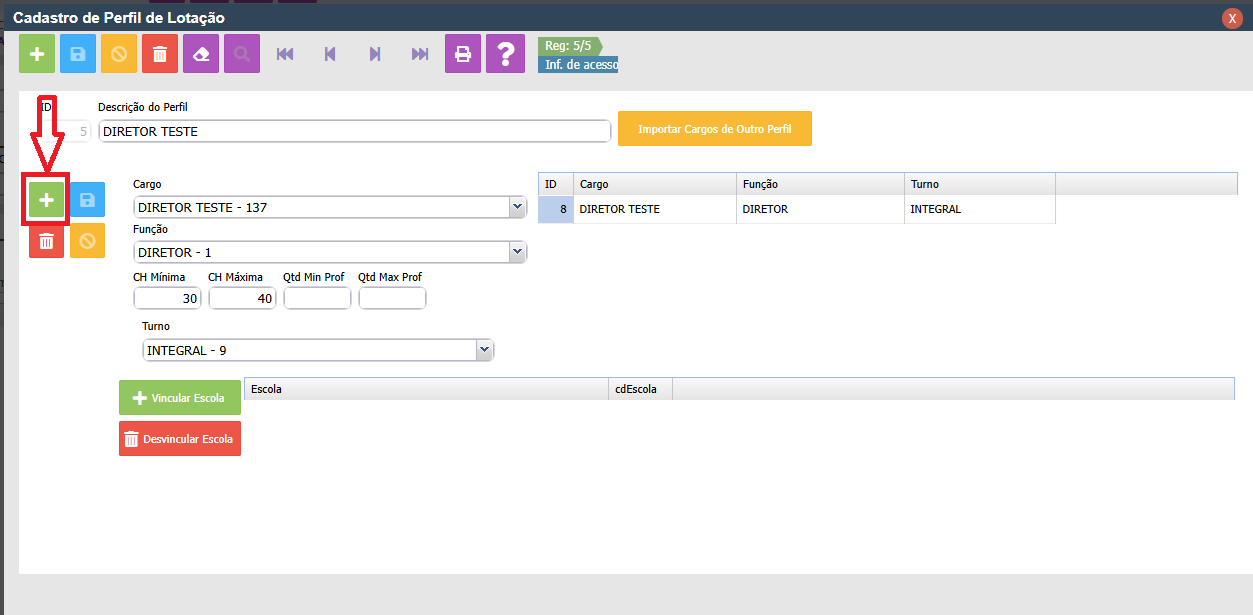The height and width of the screenshot is (615, 1253).
Task: Go to the first record navigation arrow
Action: click(x=285, y=54)
